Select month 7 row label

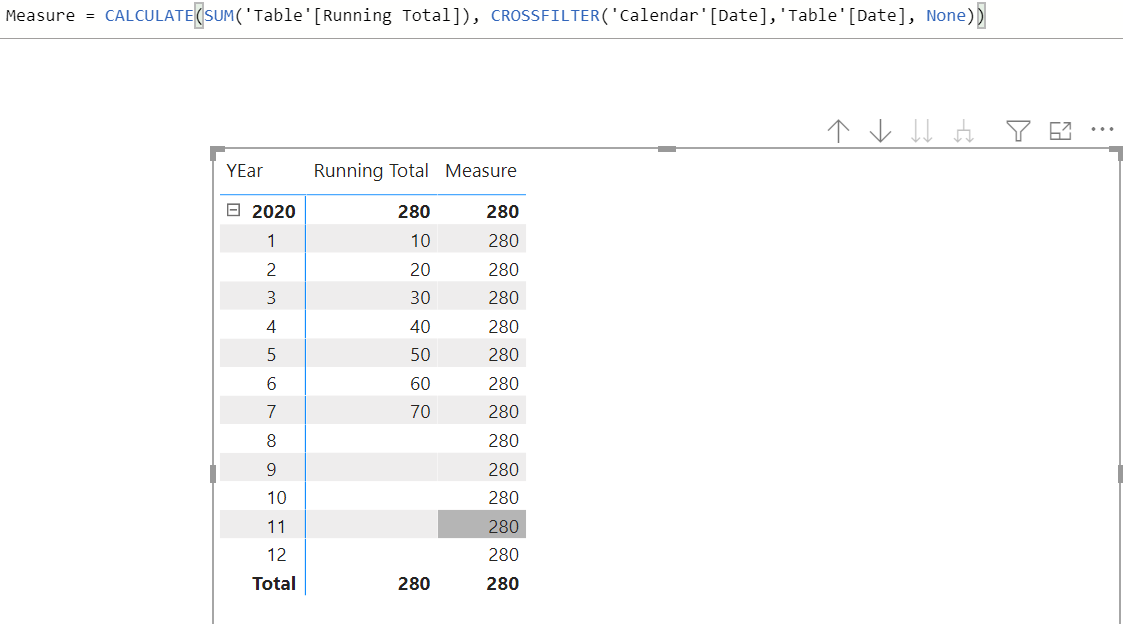[x=271, y=412]
